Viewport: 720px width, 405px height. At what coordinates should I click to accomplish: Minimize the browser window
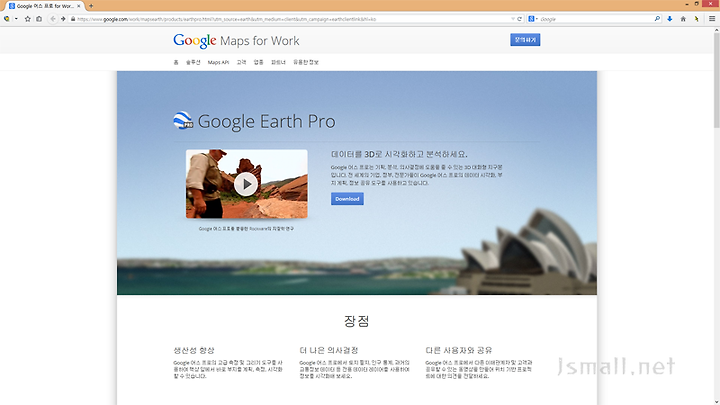(687, 4)
